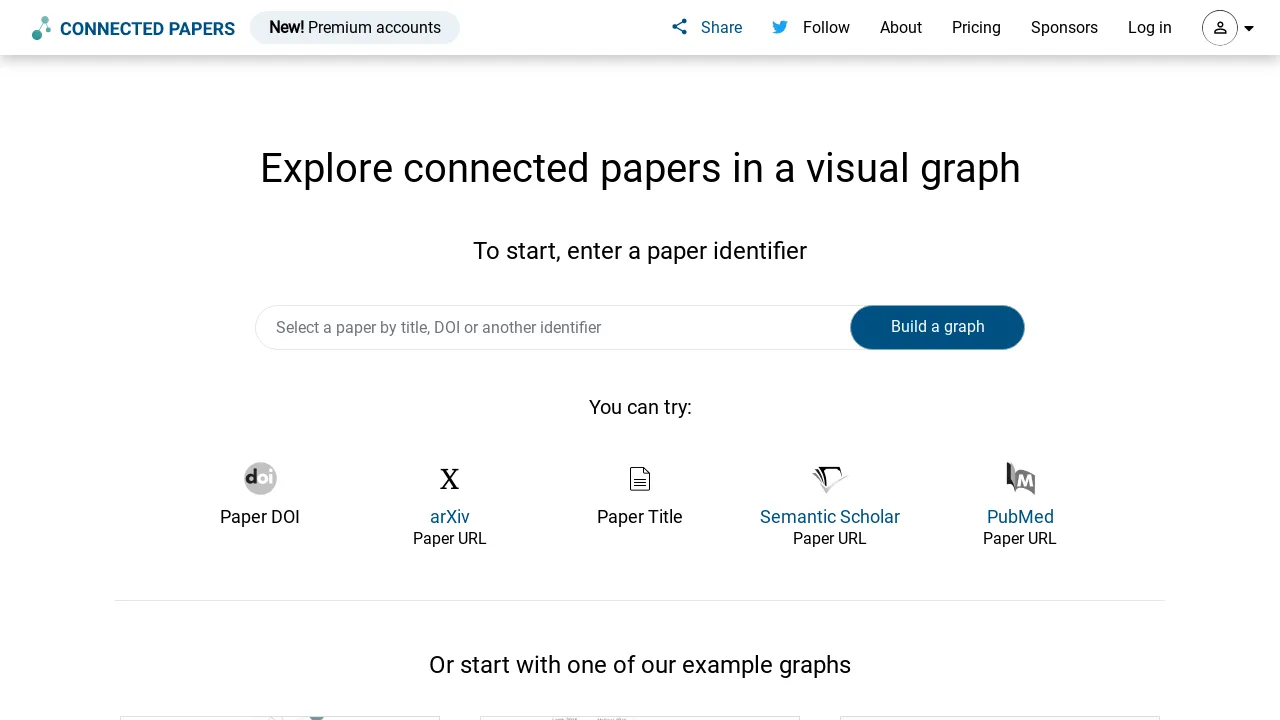Expand the account dropdown arrow
This screenshot has height=720, width=1280.
point(1249,28)
